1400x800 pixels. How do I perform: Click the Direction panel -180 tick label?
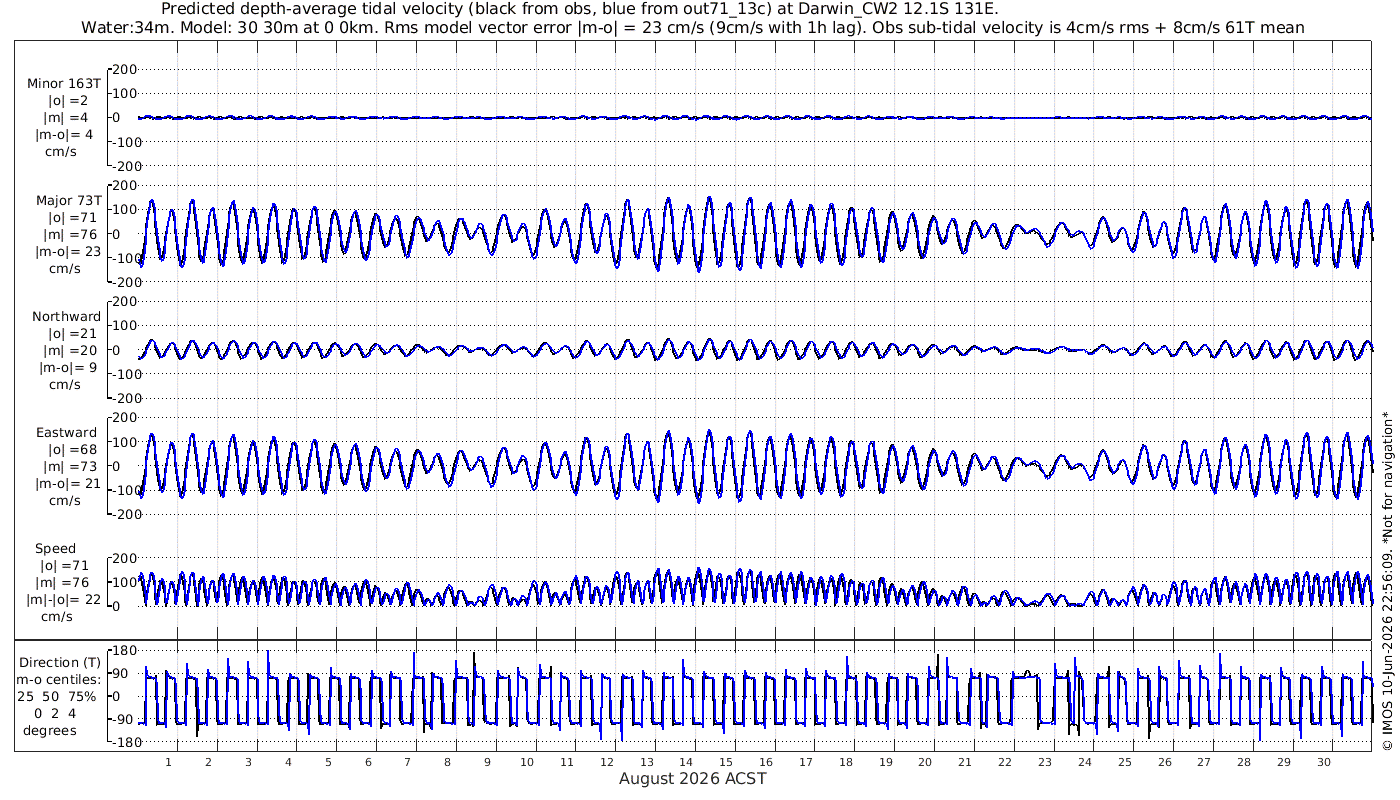click(x=120, y=742)
